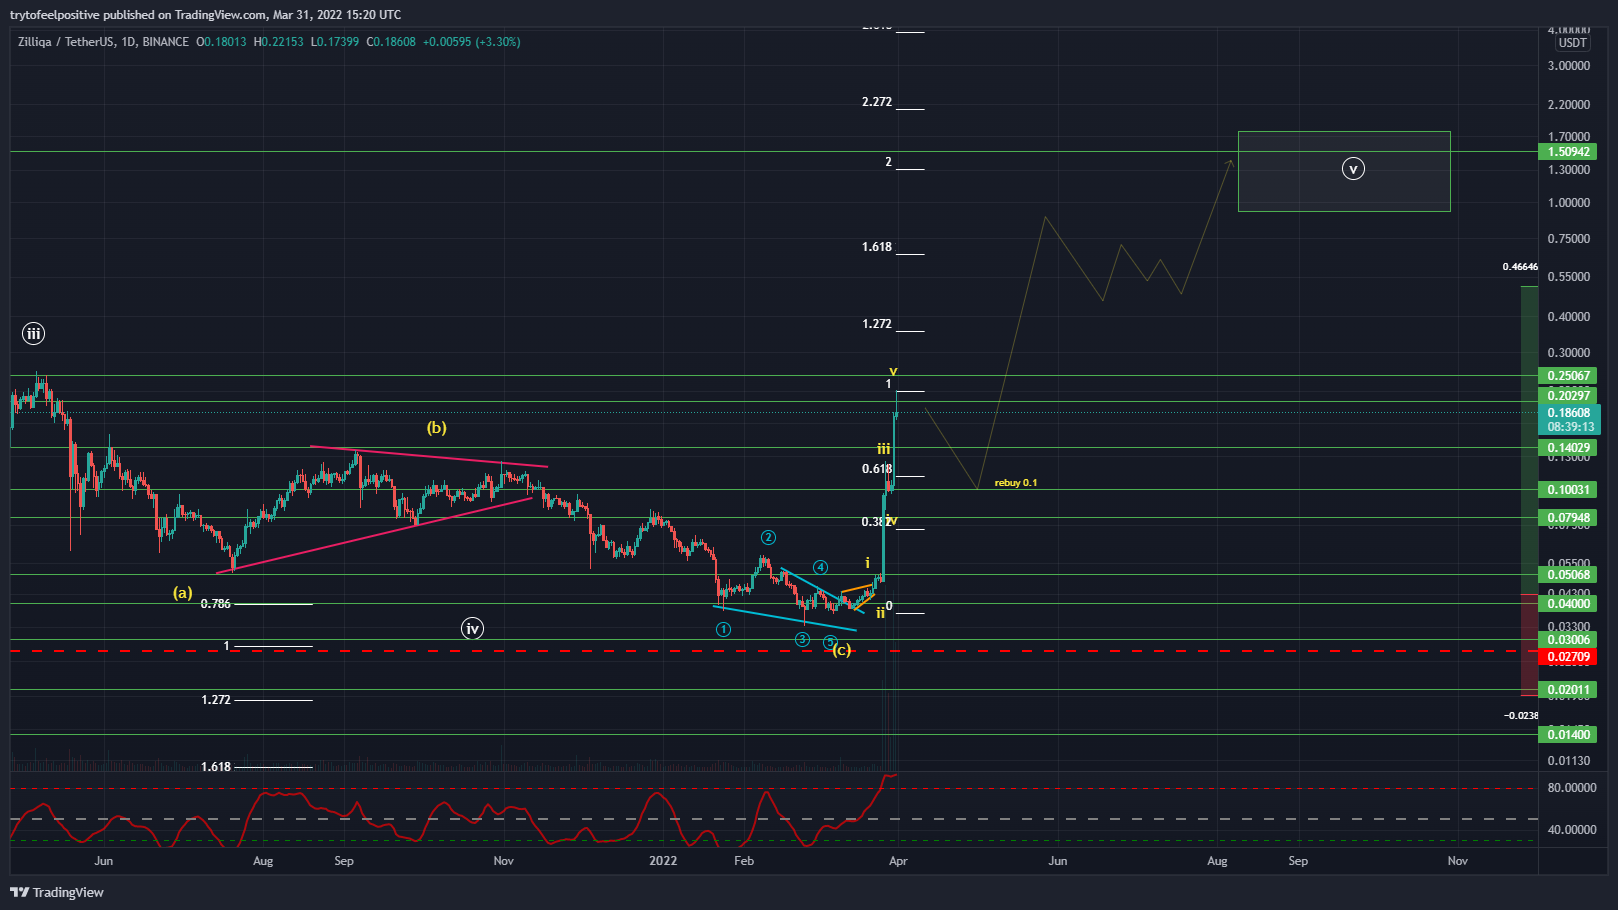1618x910 pixels.
Task: Click the blue circled 1 wave marker
Action: pyautogui.click(x=723, y=630)
